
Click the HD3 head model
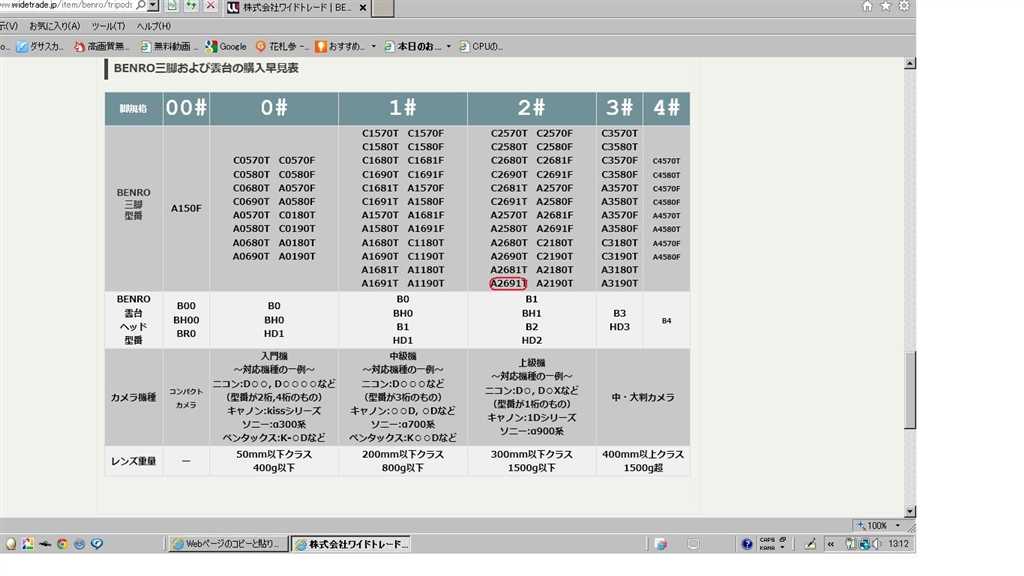[619, 327]
